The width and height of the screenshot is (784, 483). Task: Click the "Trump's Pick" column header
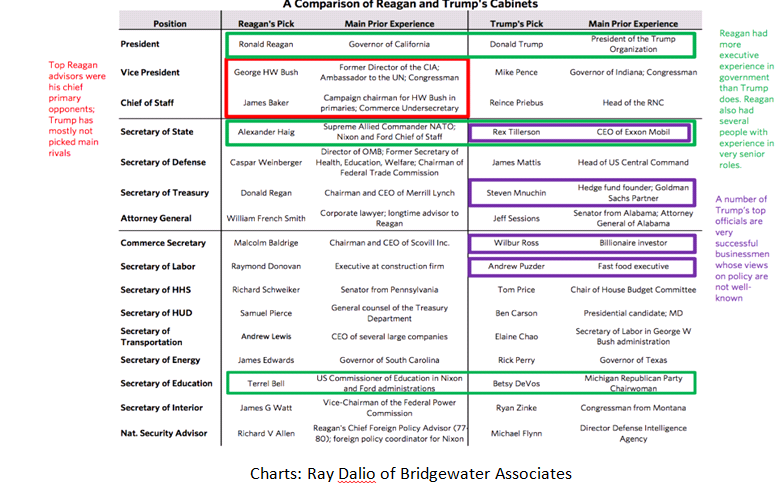pos(516,24)
